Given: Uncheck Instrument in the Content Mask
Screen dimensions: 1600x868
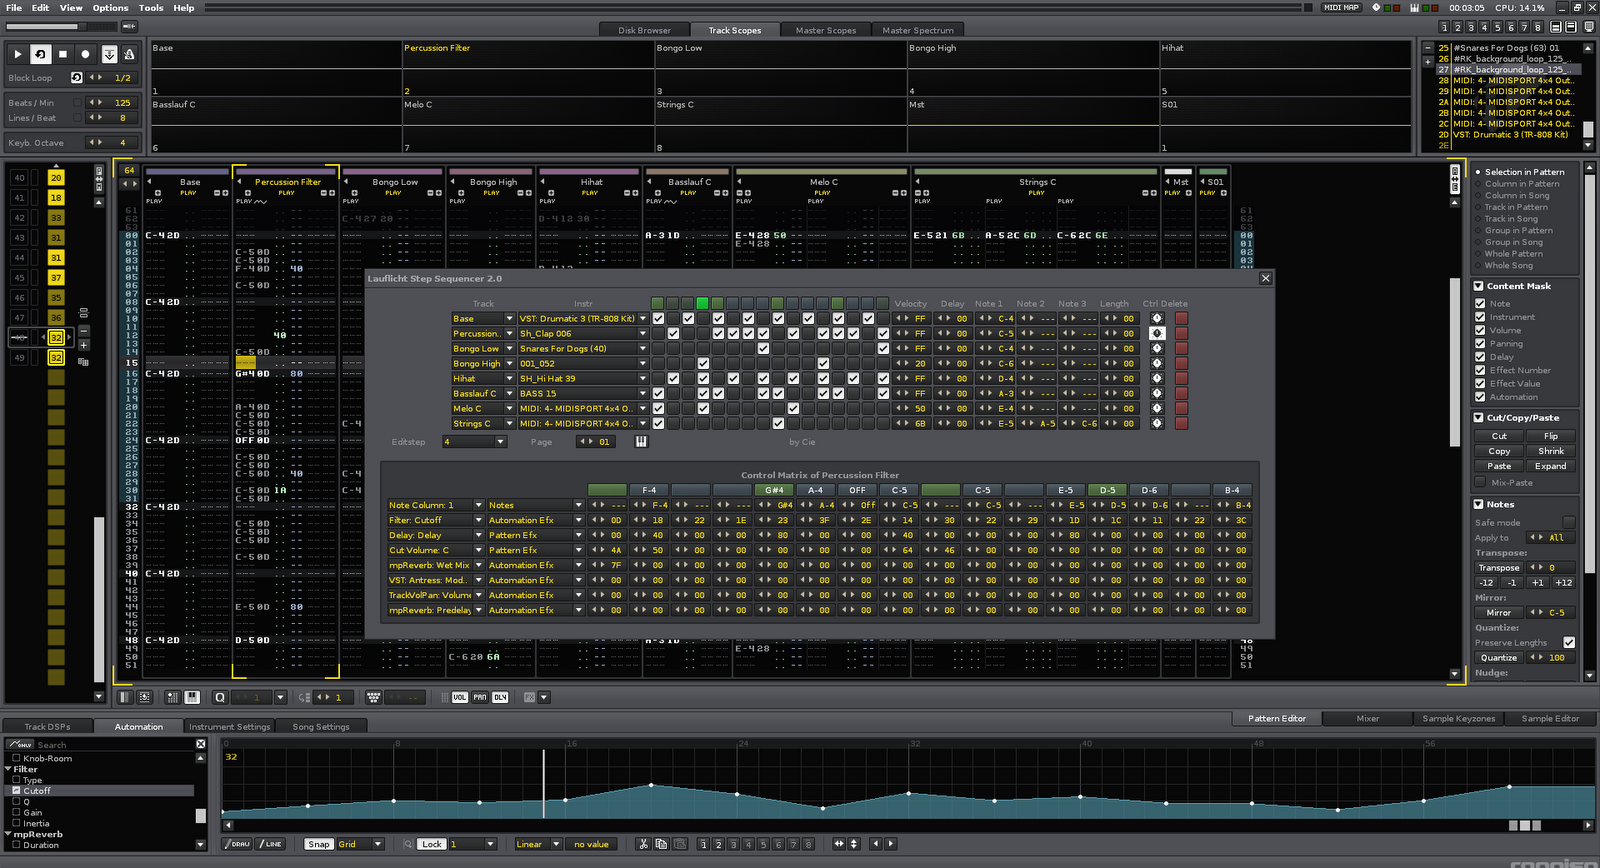Looking at the screenshot, I should click(x=1480, y=317).
